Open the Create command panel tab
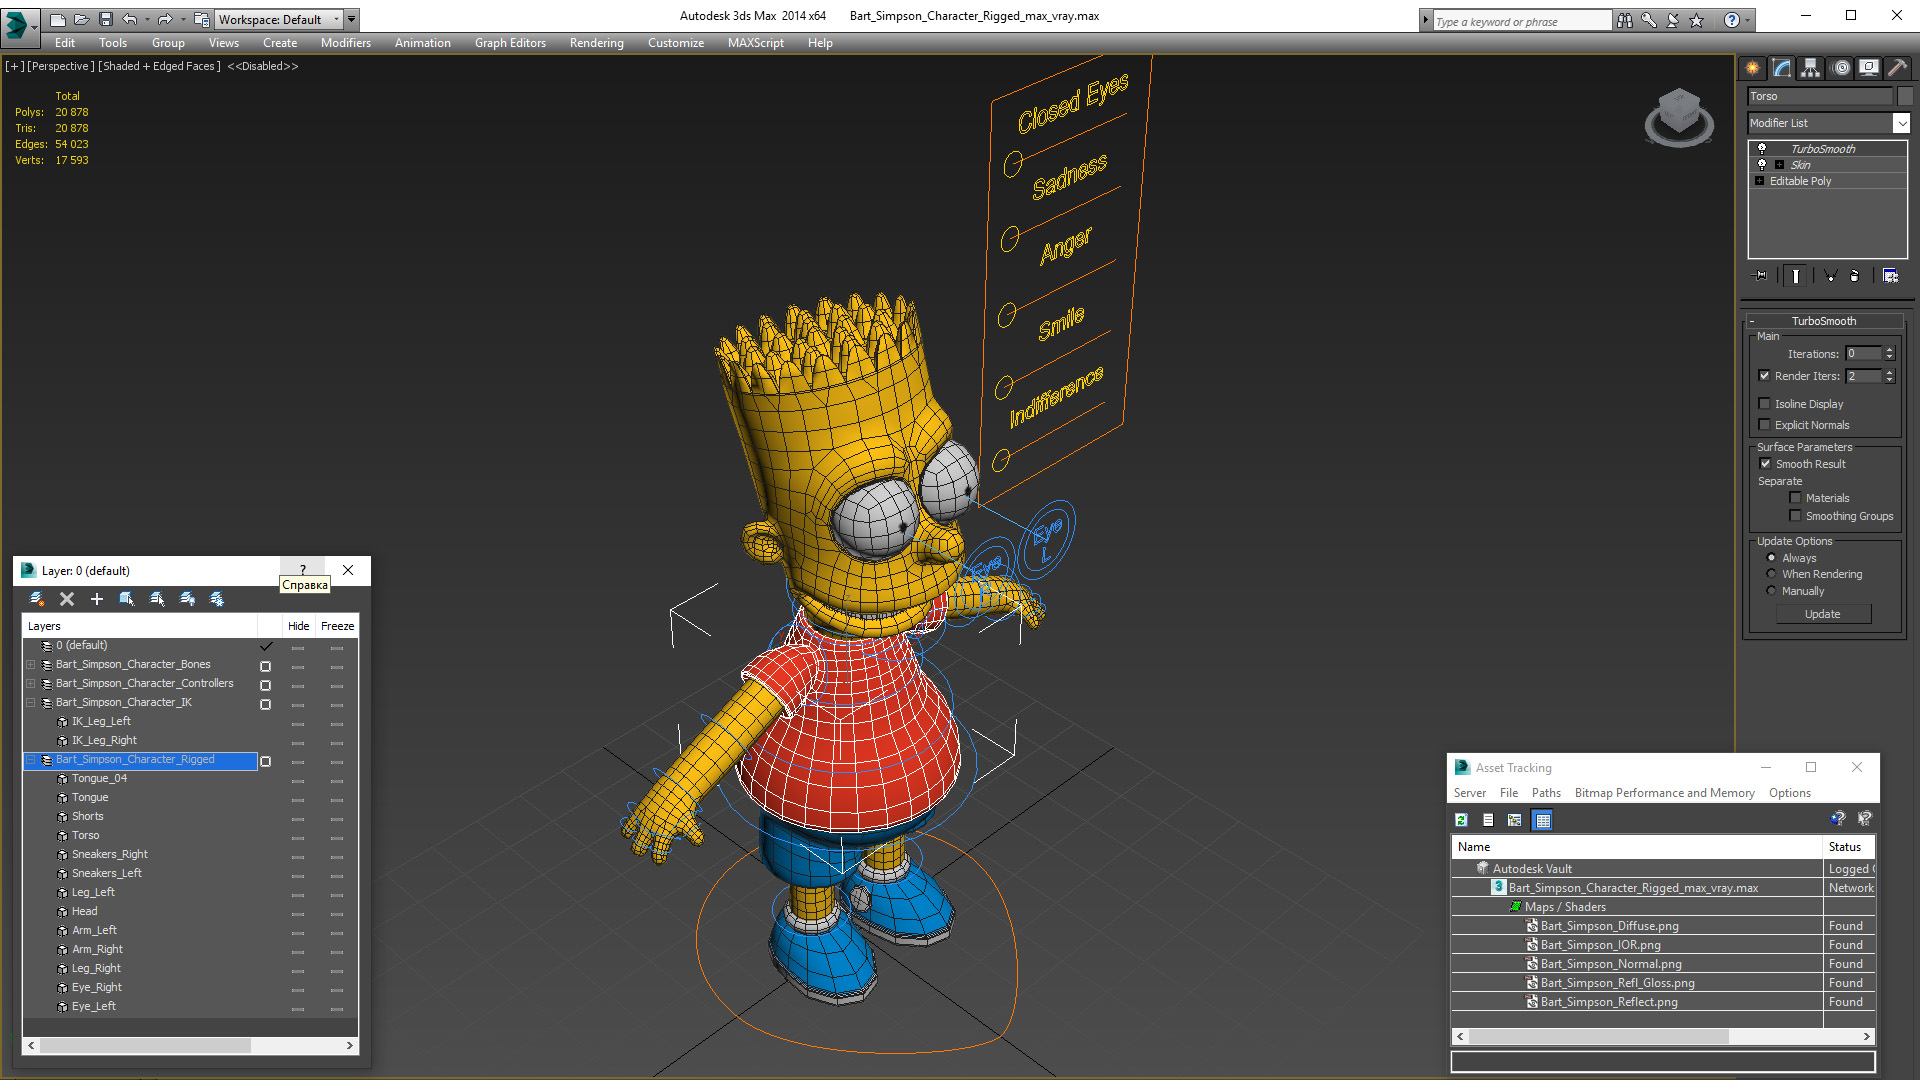1920x1080 pixels. point(1753,68)
